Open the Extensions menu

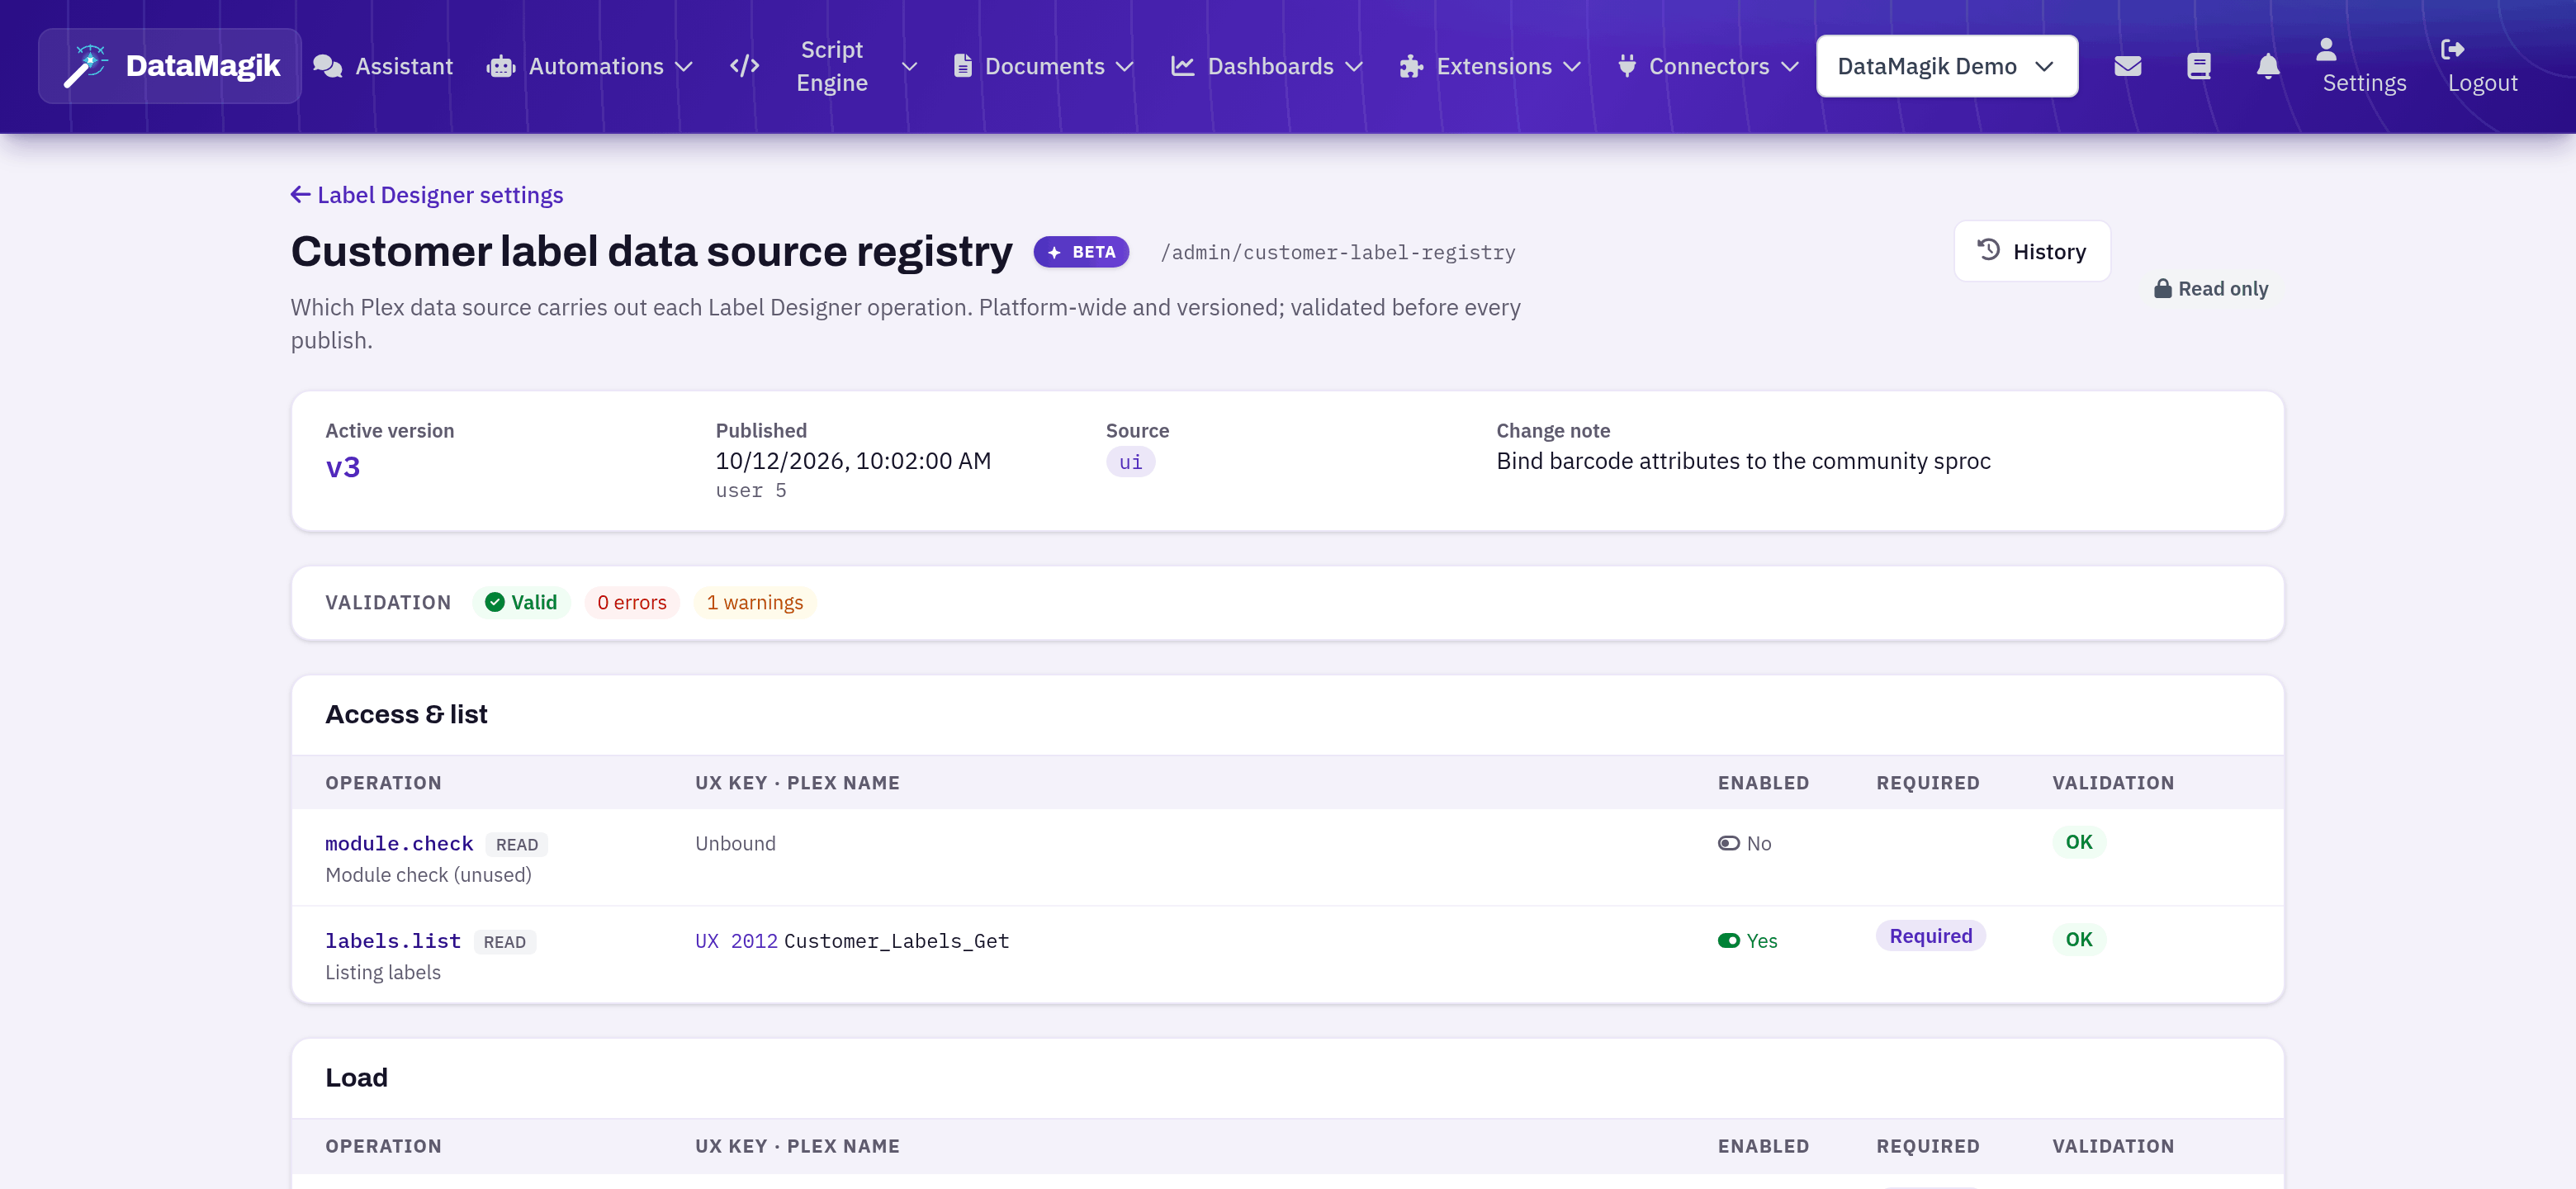click(1490, 66)
